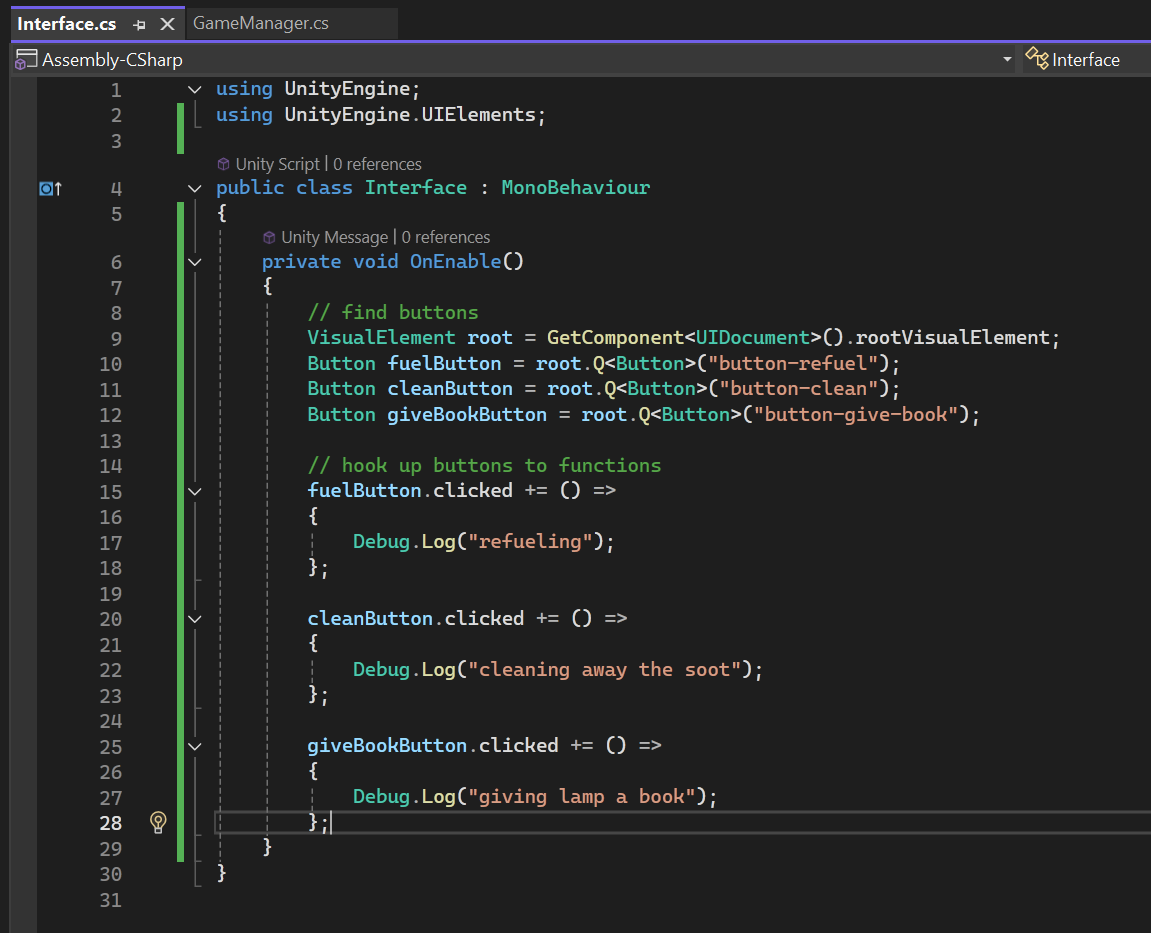Collapse the using directives block at line 1
The height and width of the screenshot is (933, 1151).
[x=195, y=90]
